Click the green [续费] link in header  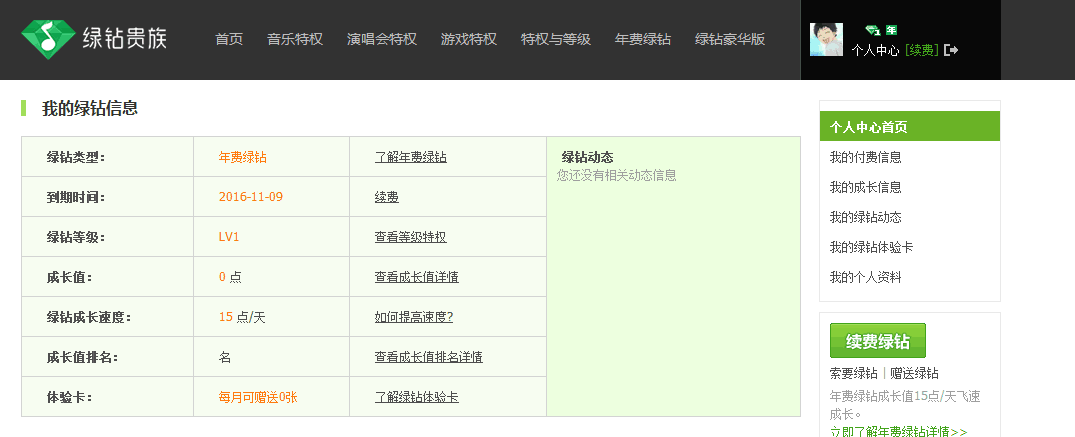[922, 50]
